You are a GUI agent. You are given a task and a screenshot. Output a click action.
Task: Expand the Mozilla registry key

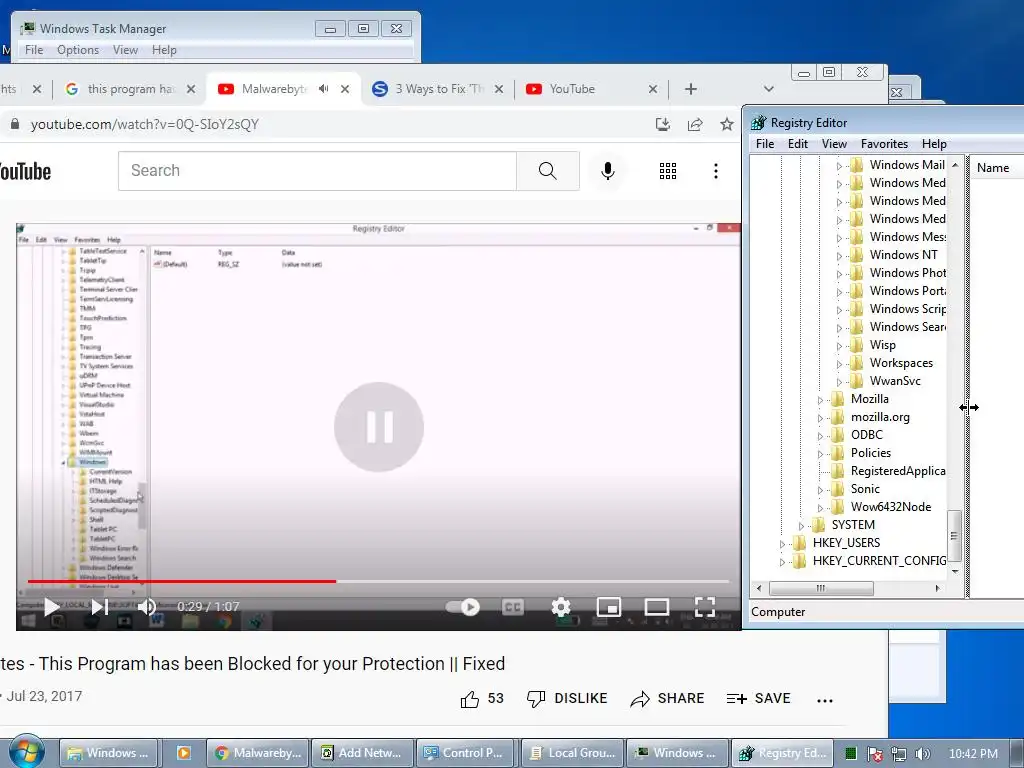(x=820, y=400)
